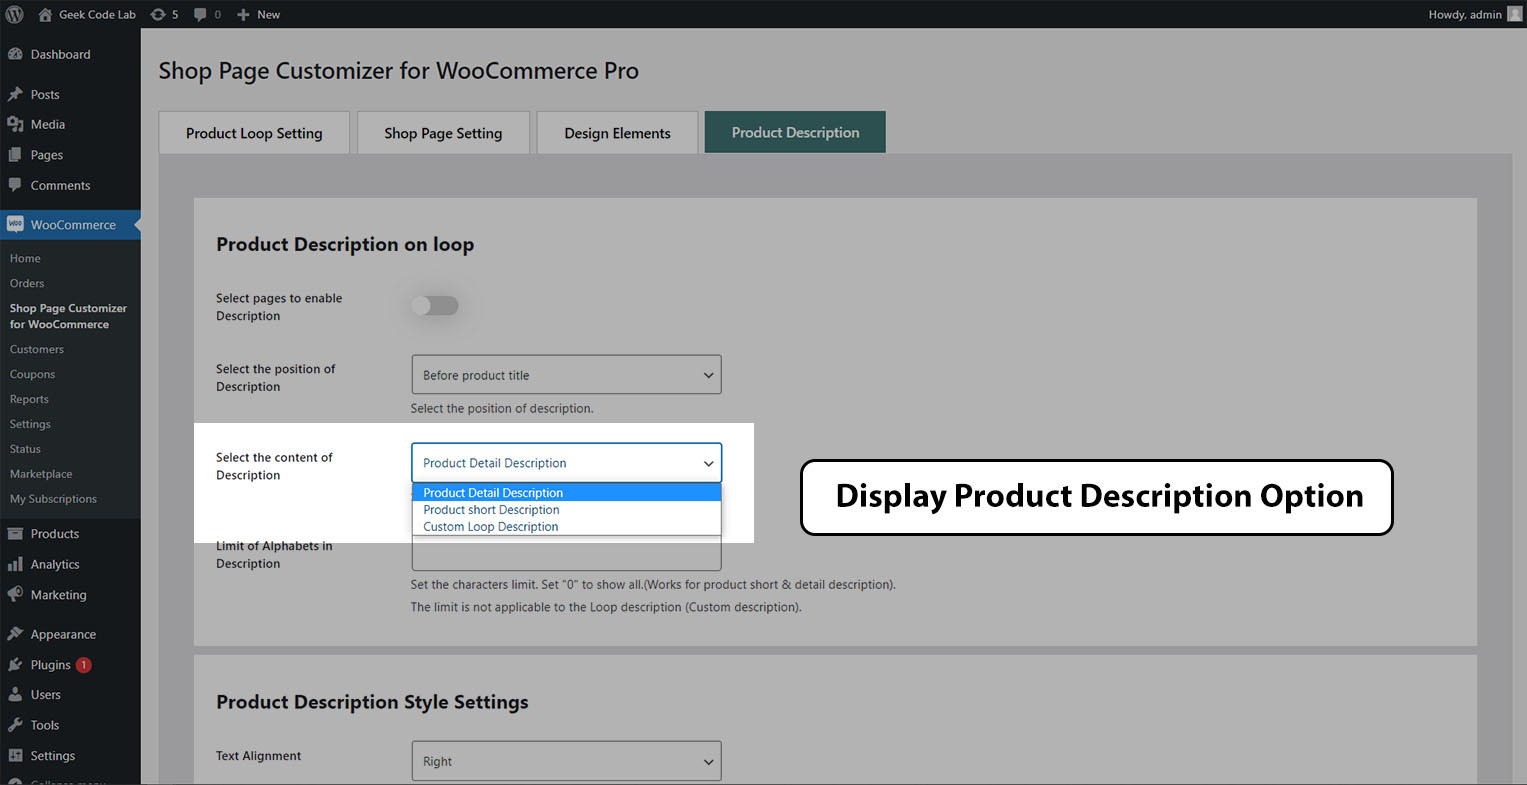Click the Dashboard gauge icon
Image resolution: width=1527 pixels, height=785 pixels.
click(15, 54)
